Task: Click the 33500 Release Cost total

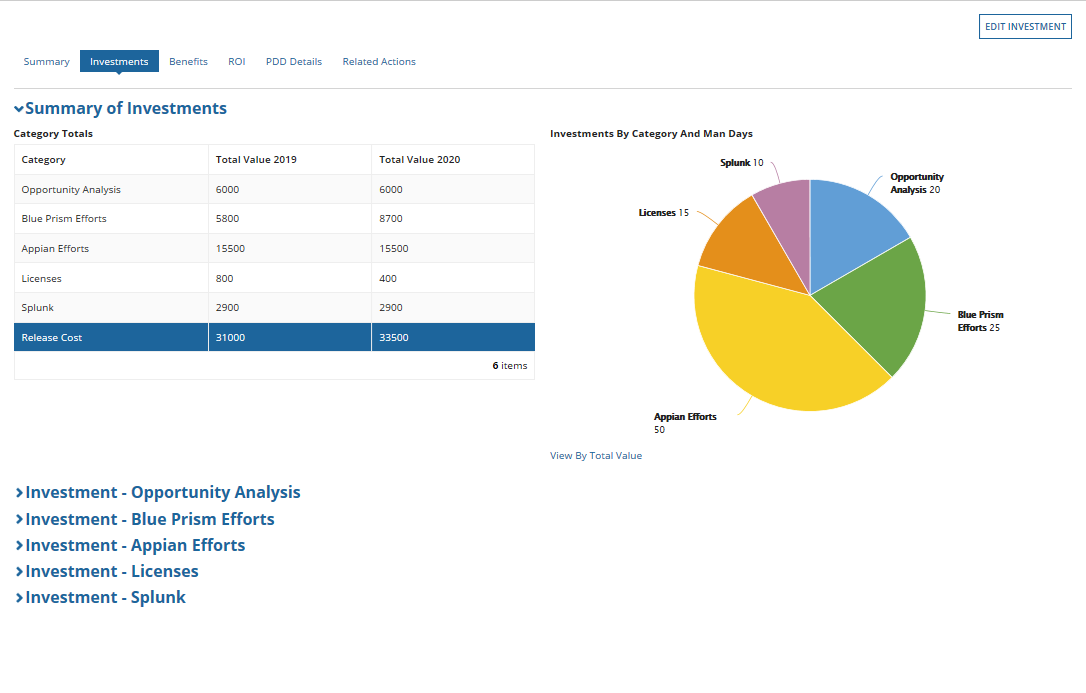Action: [393, 338]
